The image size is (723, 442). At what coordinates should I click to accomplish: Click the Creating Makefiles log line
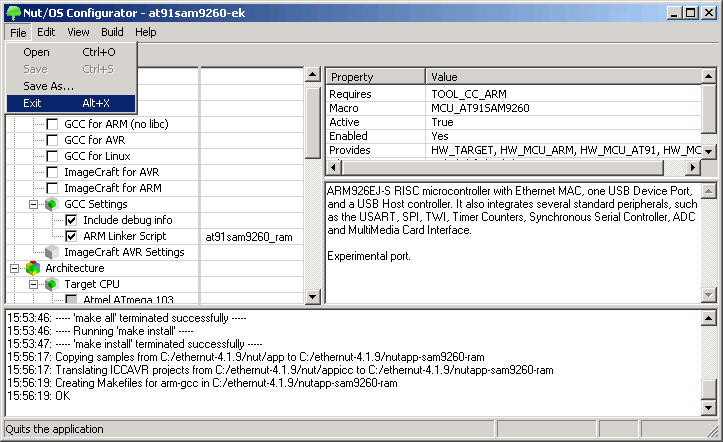click(202, 383)
